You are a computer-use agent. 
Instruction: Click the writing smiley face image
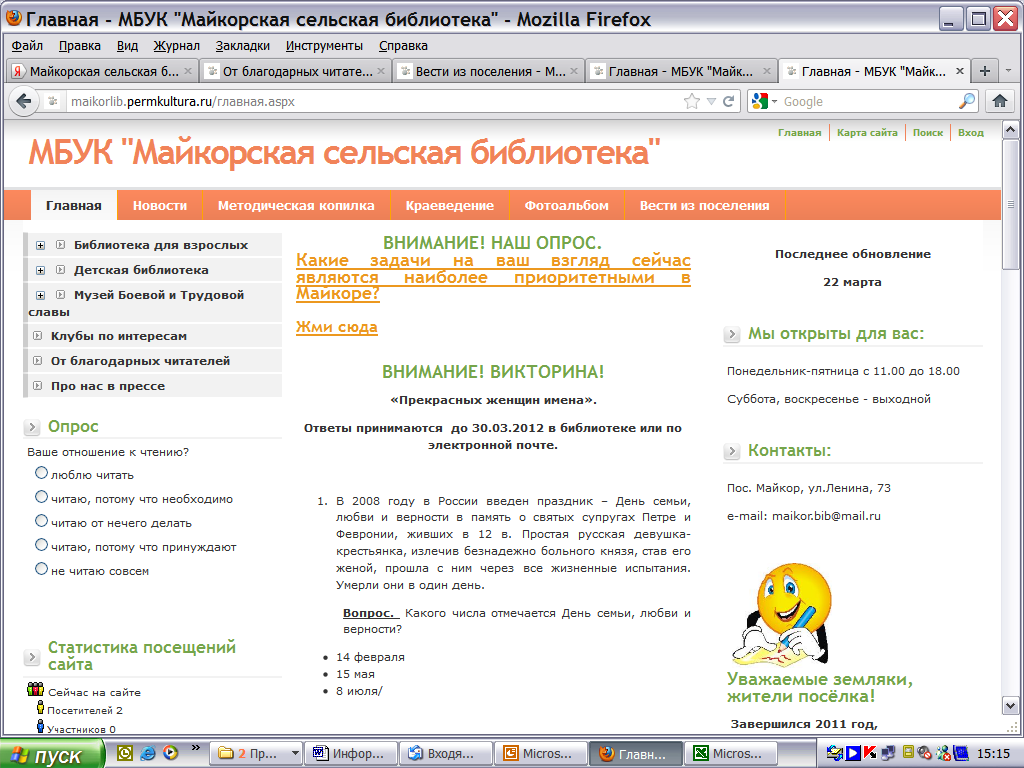click(781, 614)
